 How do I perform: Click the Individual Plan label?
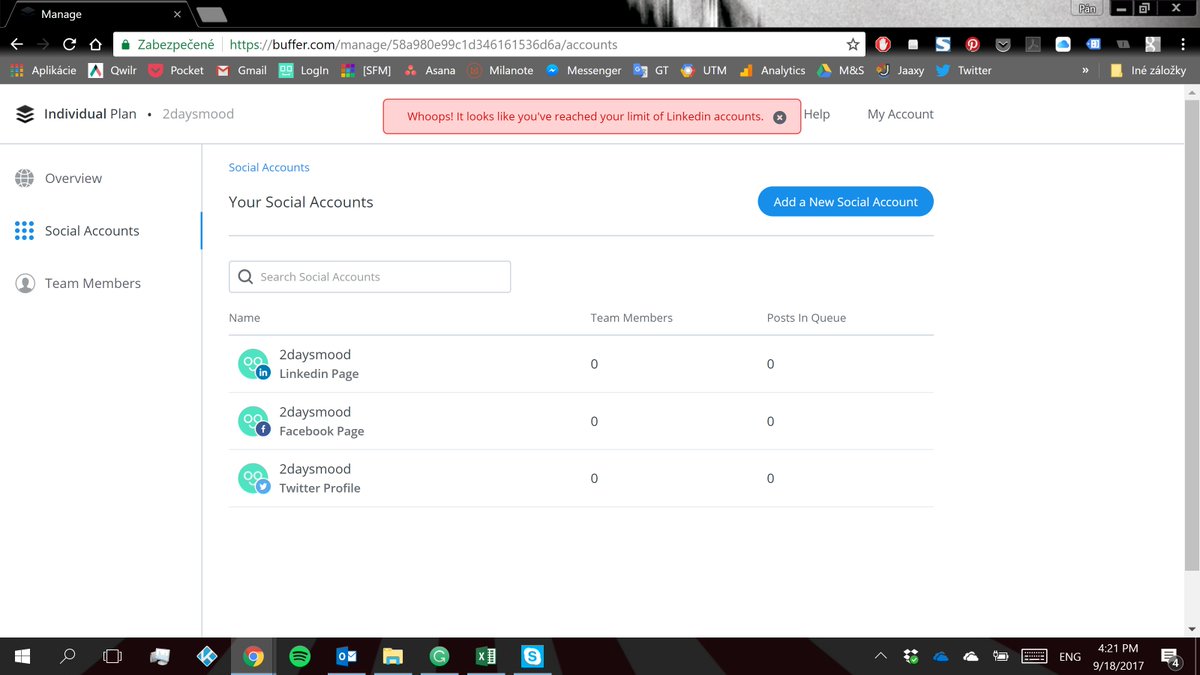pos(90,114)
